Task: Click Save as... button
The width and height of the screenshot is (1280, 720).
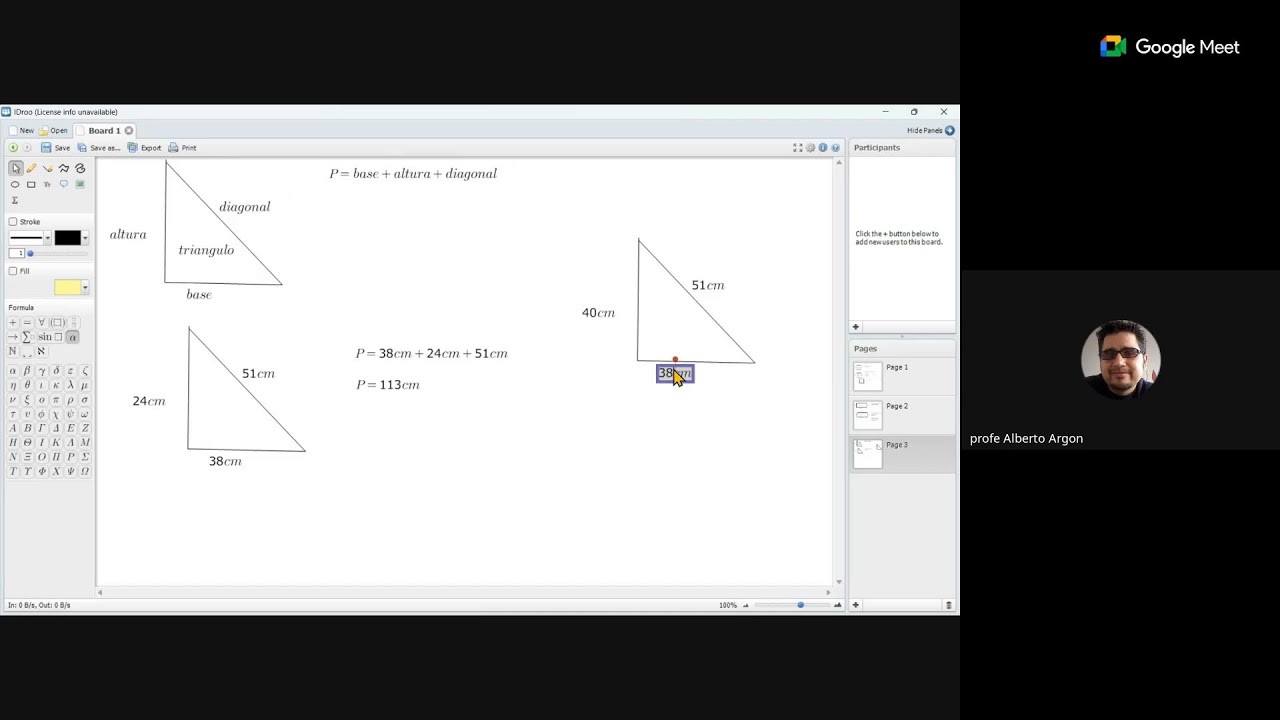Action: click(x=99, y=148)
